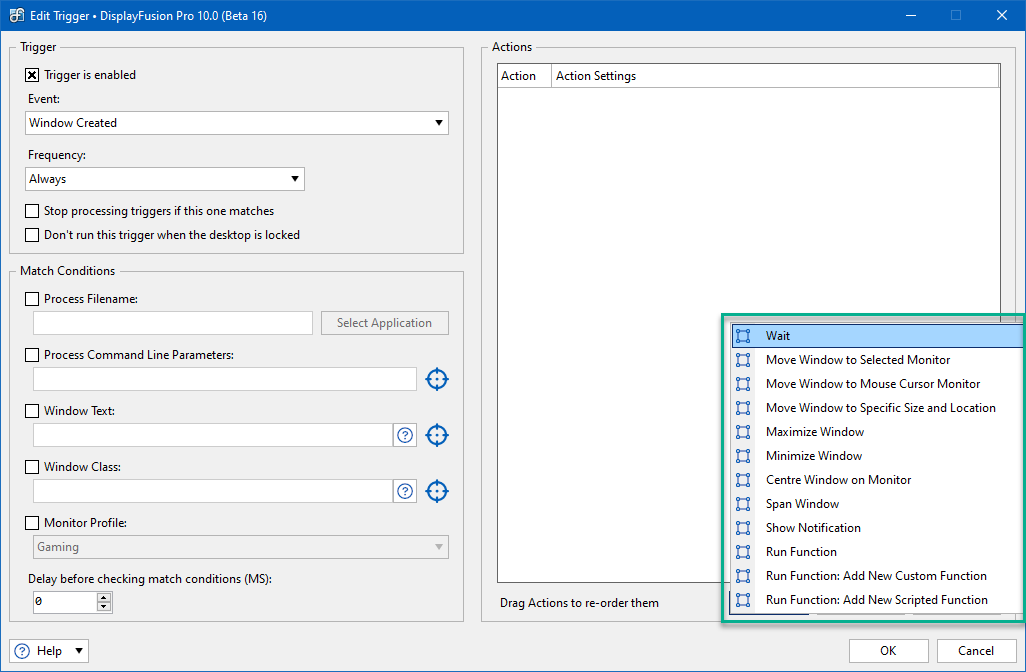
Task: Confirm the trigger with the OK button
Action: 888,651
